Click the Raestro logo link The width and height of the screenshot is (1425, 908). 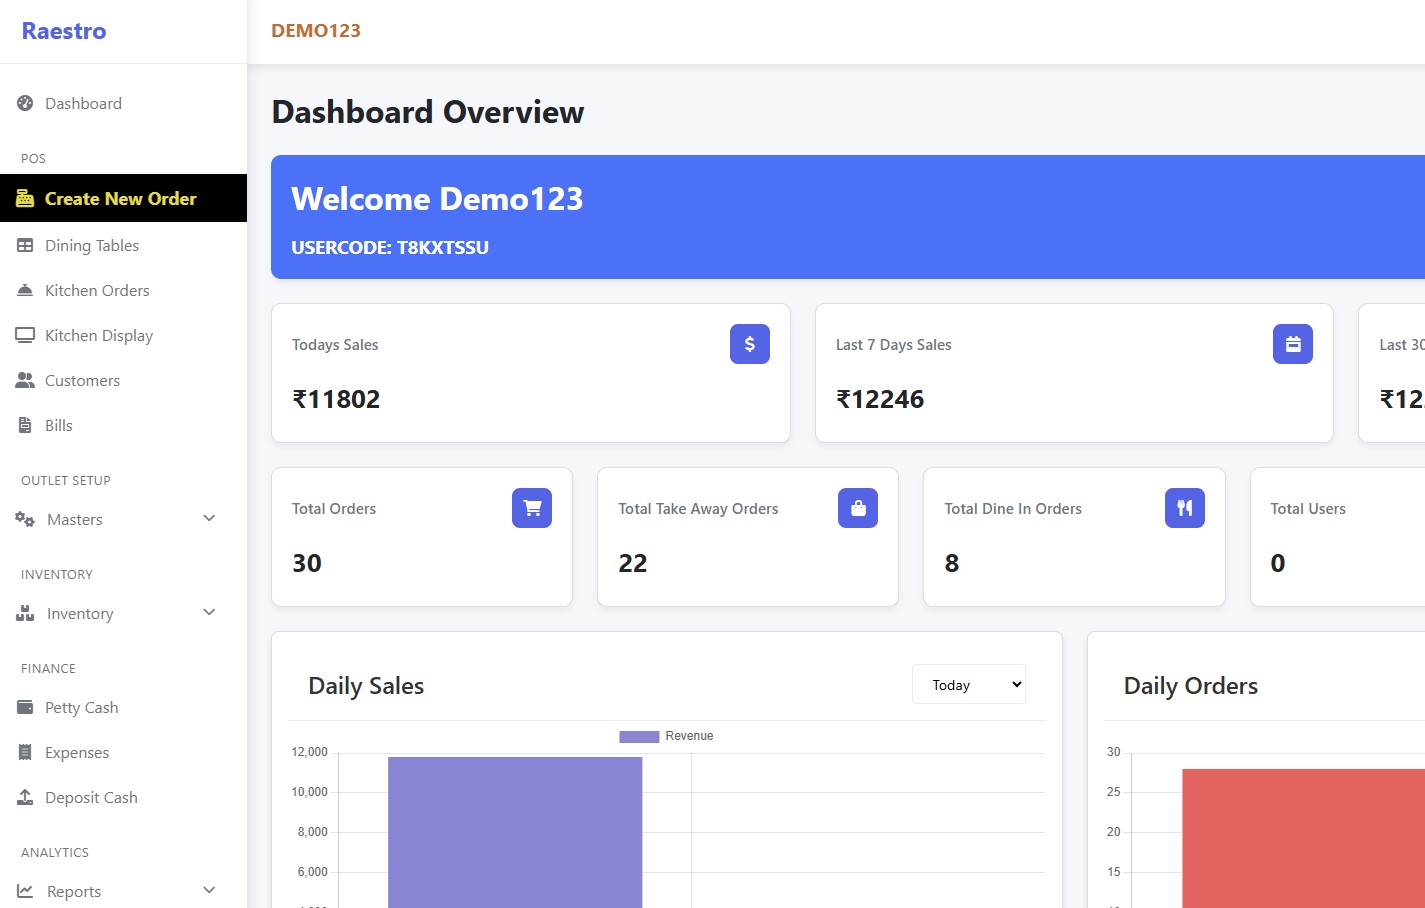(x=63, y=30)
